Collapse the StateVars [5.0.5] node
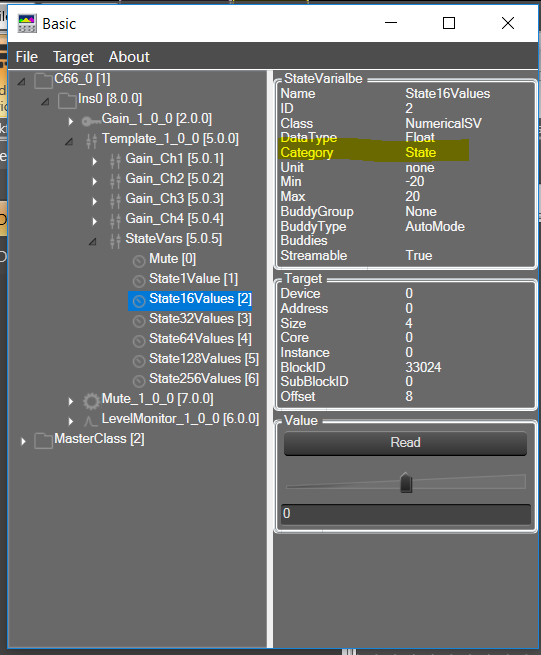Viewport: 541px width, 655px height. tap(93, 242)
